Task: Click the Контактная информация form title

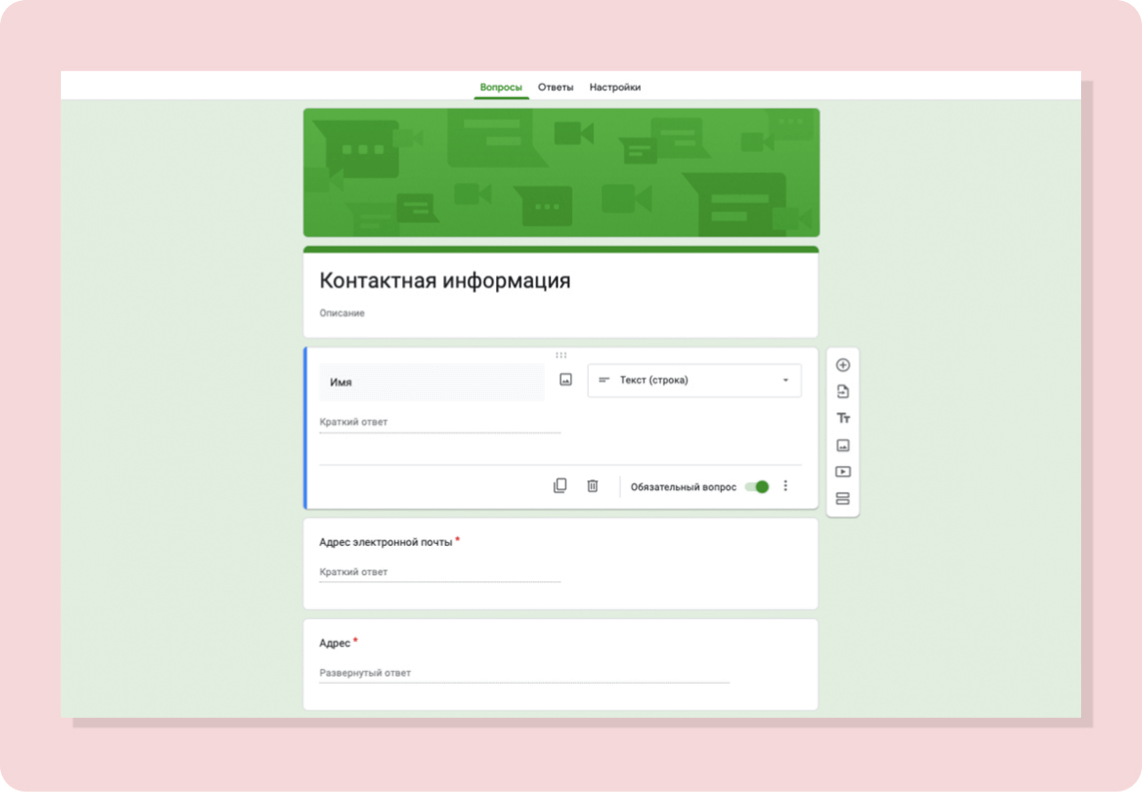Action: (444, 281)
